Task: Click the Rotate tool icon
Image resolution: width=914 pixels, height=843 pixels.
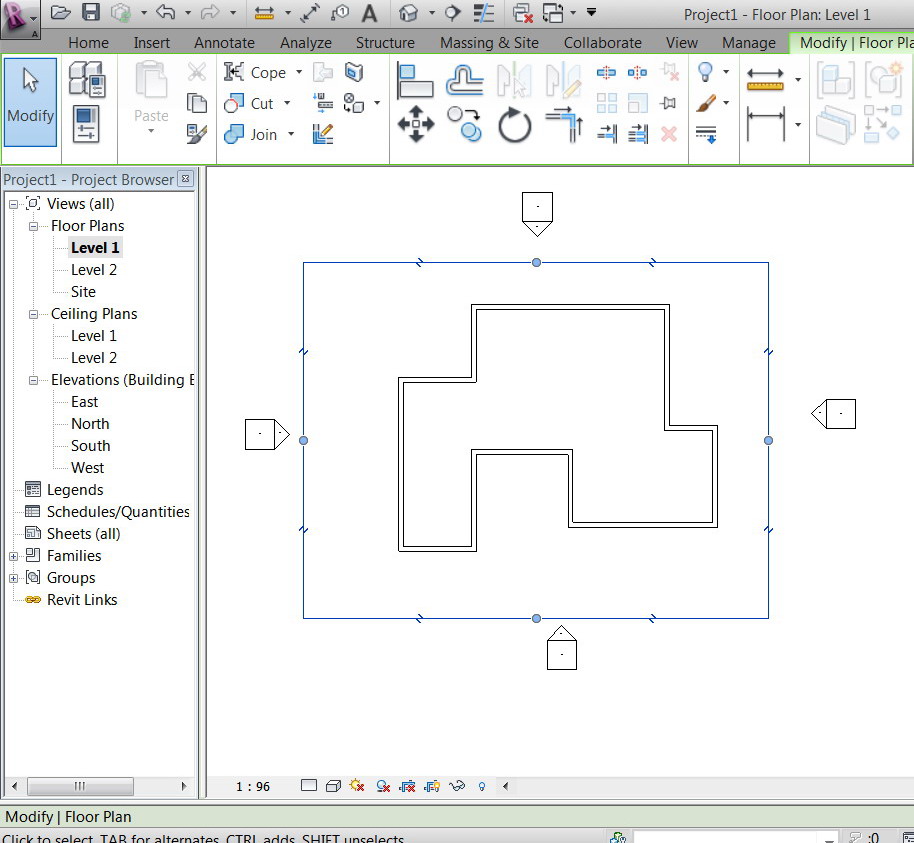Action: pyautogui.click(x=515, y=126)
